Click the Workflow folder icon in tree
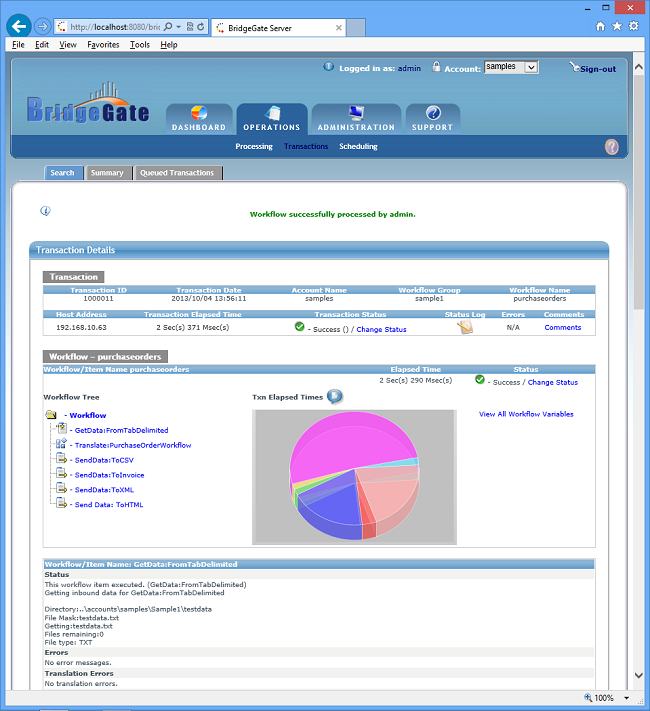 pyautogui.click(x=51, y=415)
